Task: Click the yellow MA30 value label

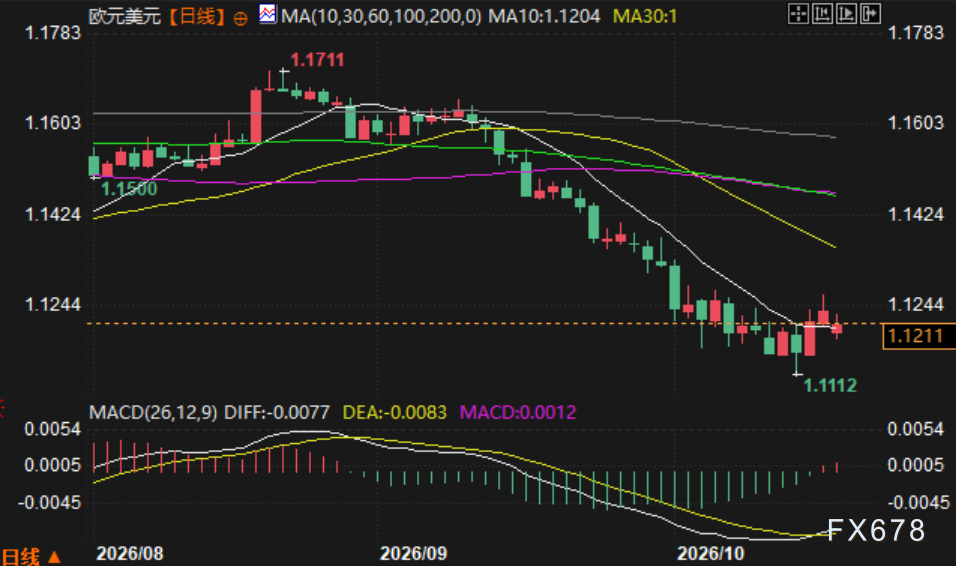Action: click(x=645, y=16)
